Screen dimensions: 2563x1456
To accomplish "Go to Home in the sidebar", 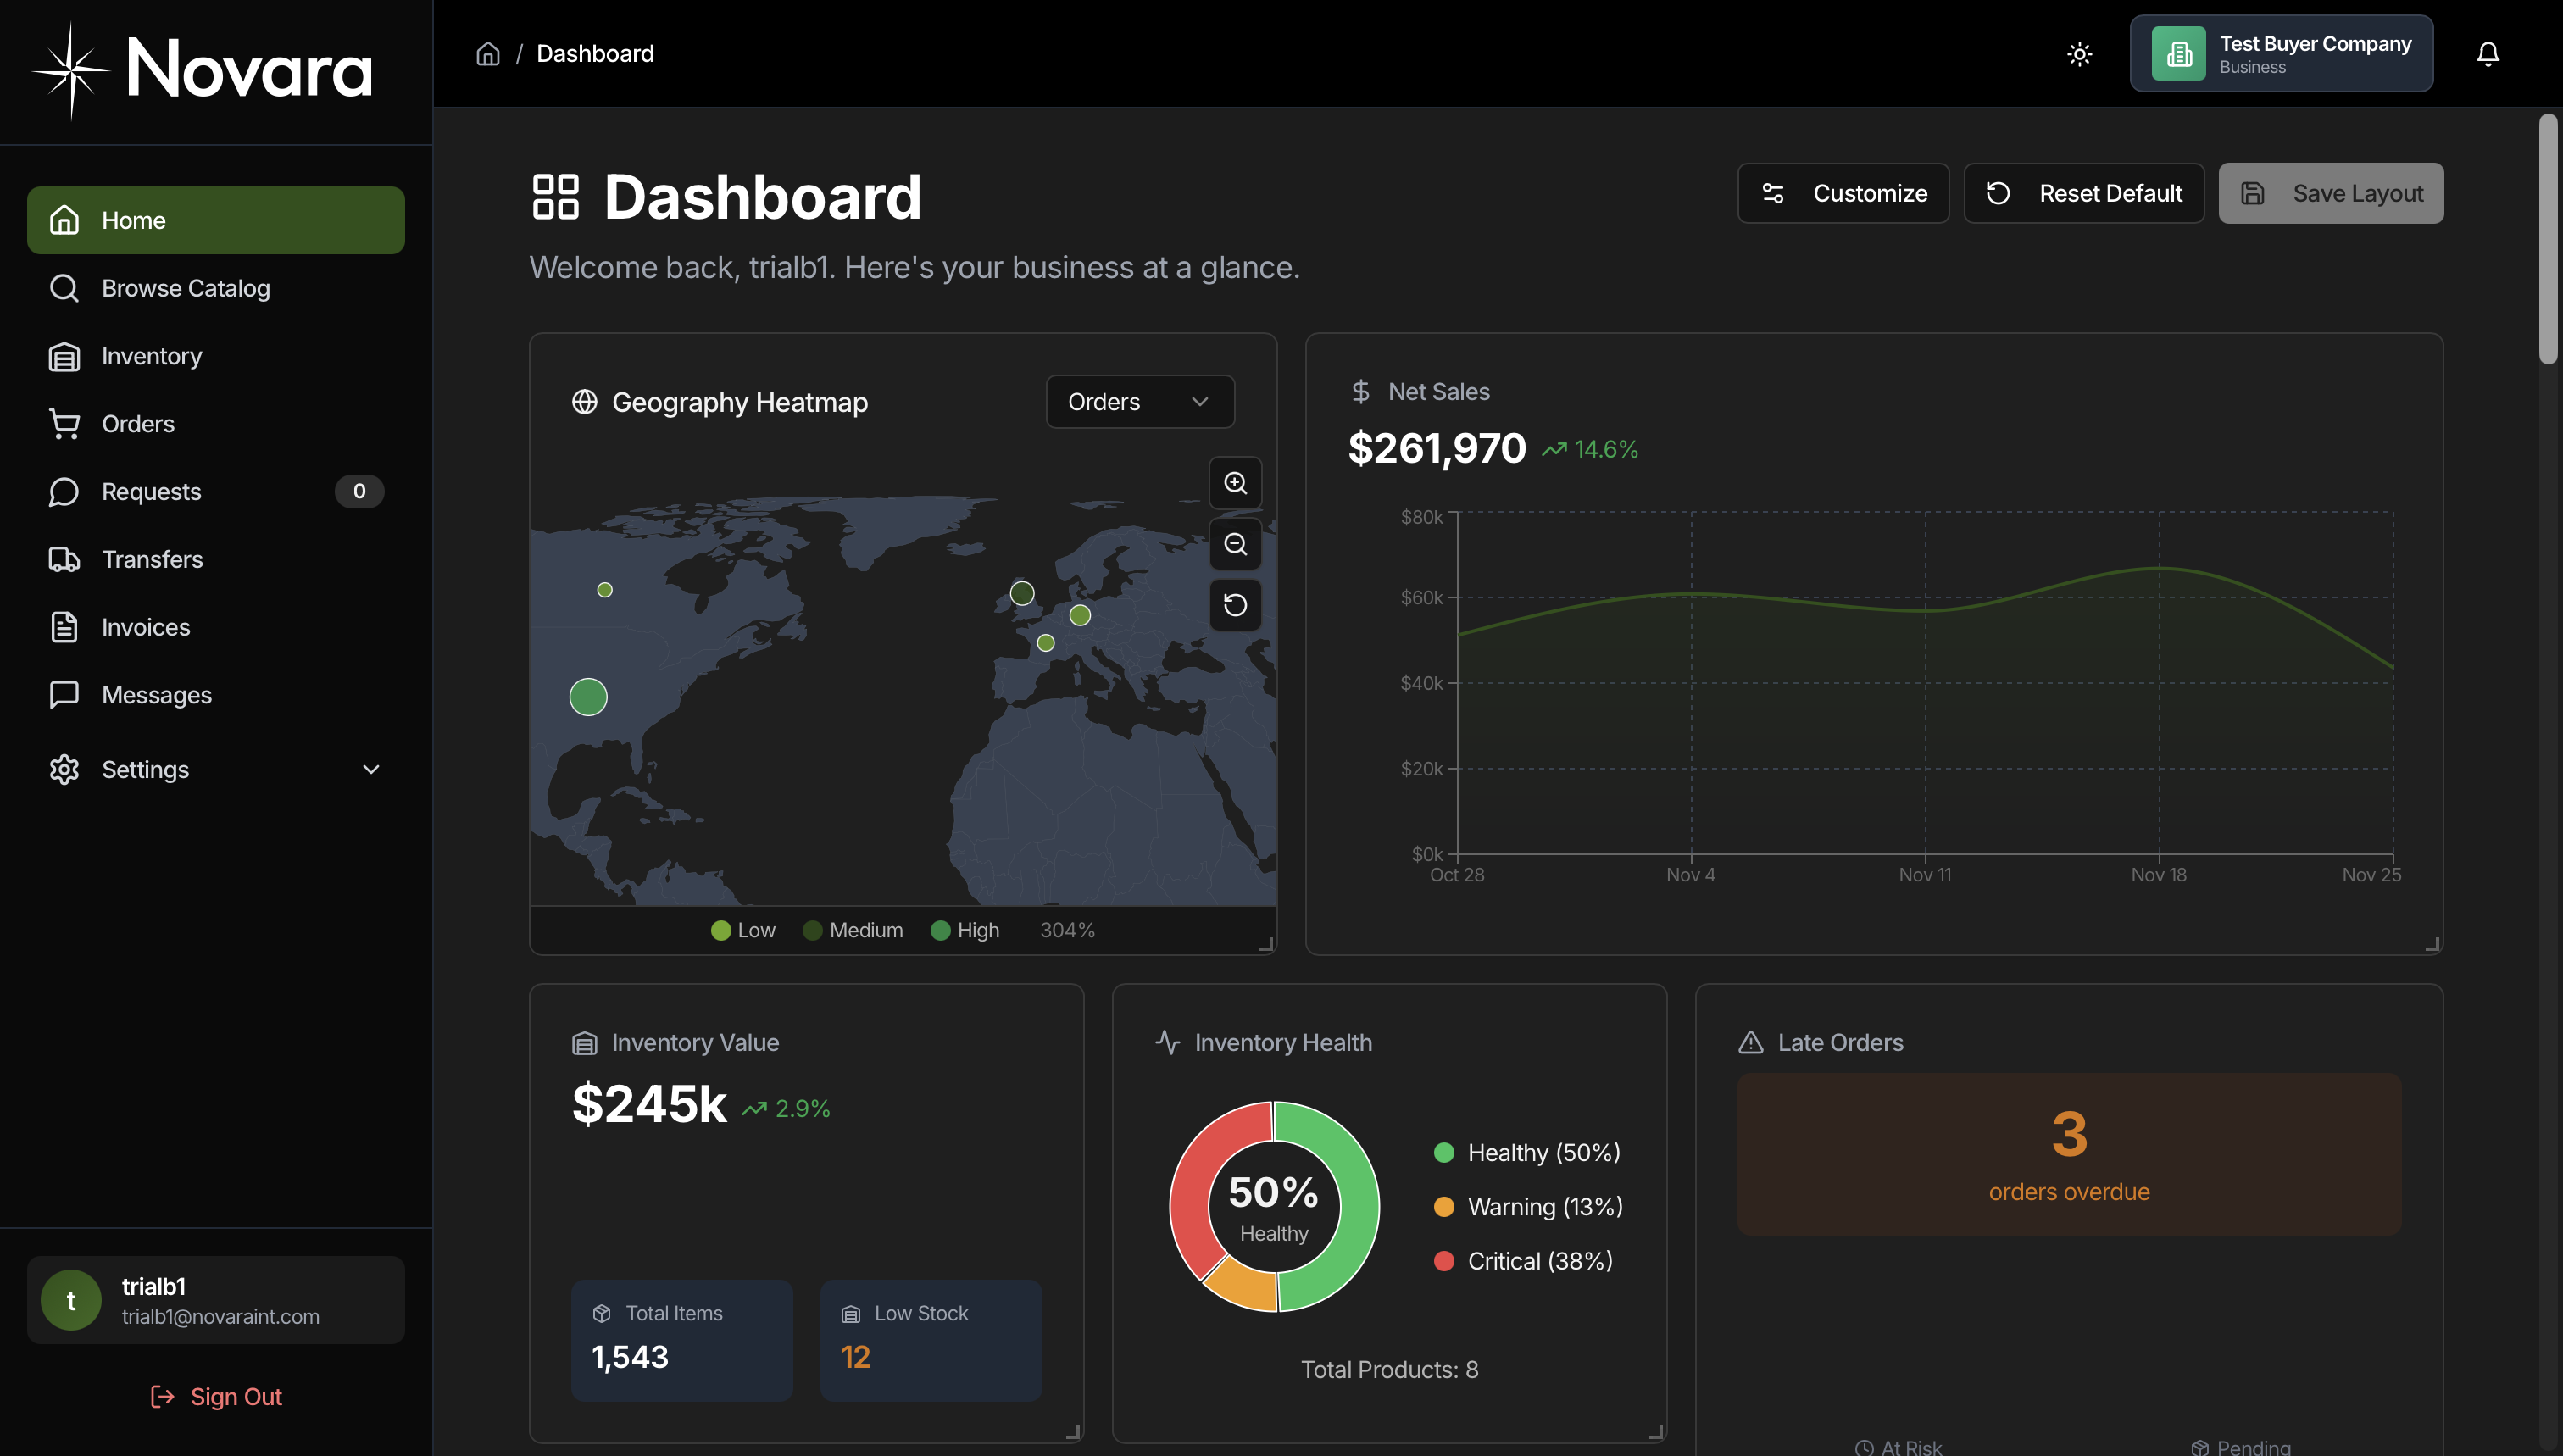I will [216, 220].
